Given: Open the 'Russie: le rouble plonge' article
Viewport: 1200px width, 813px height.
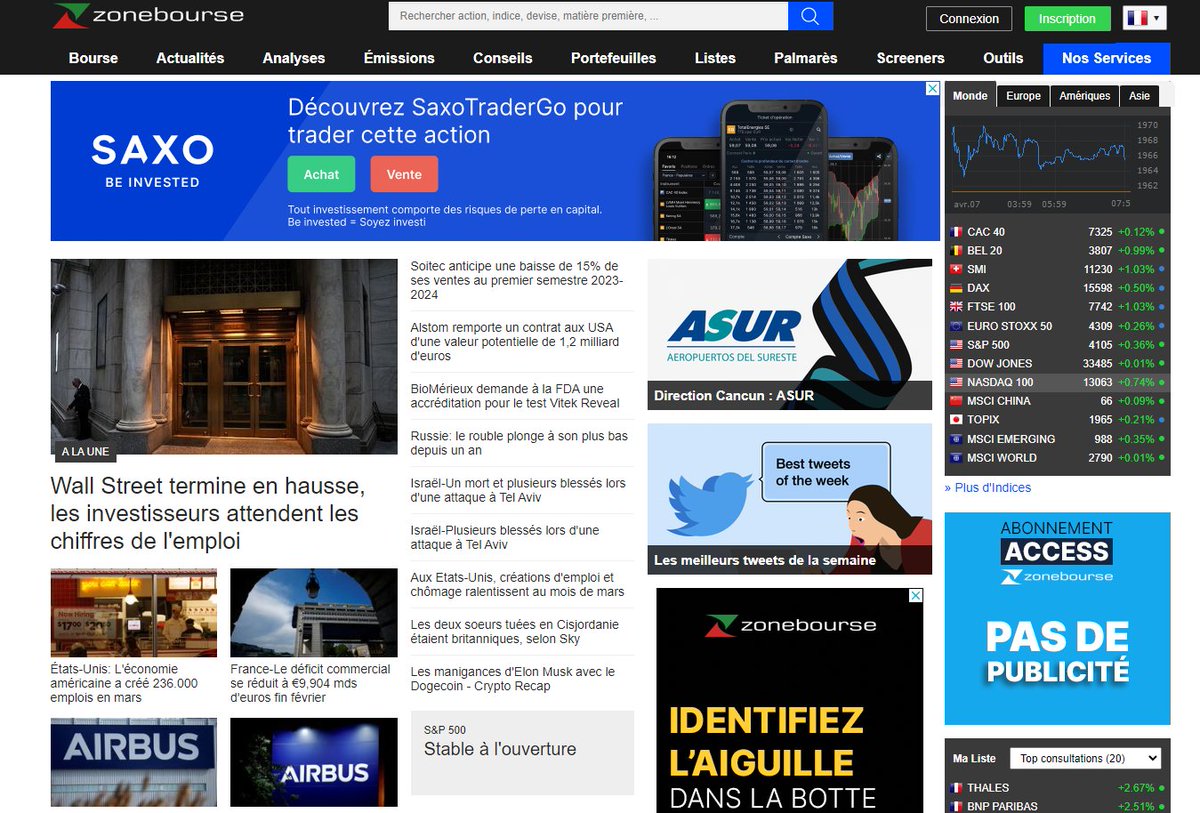Looking at the screenshot, I should tap(519, 443).
